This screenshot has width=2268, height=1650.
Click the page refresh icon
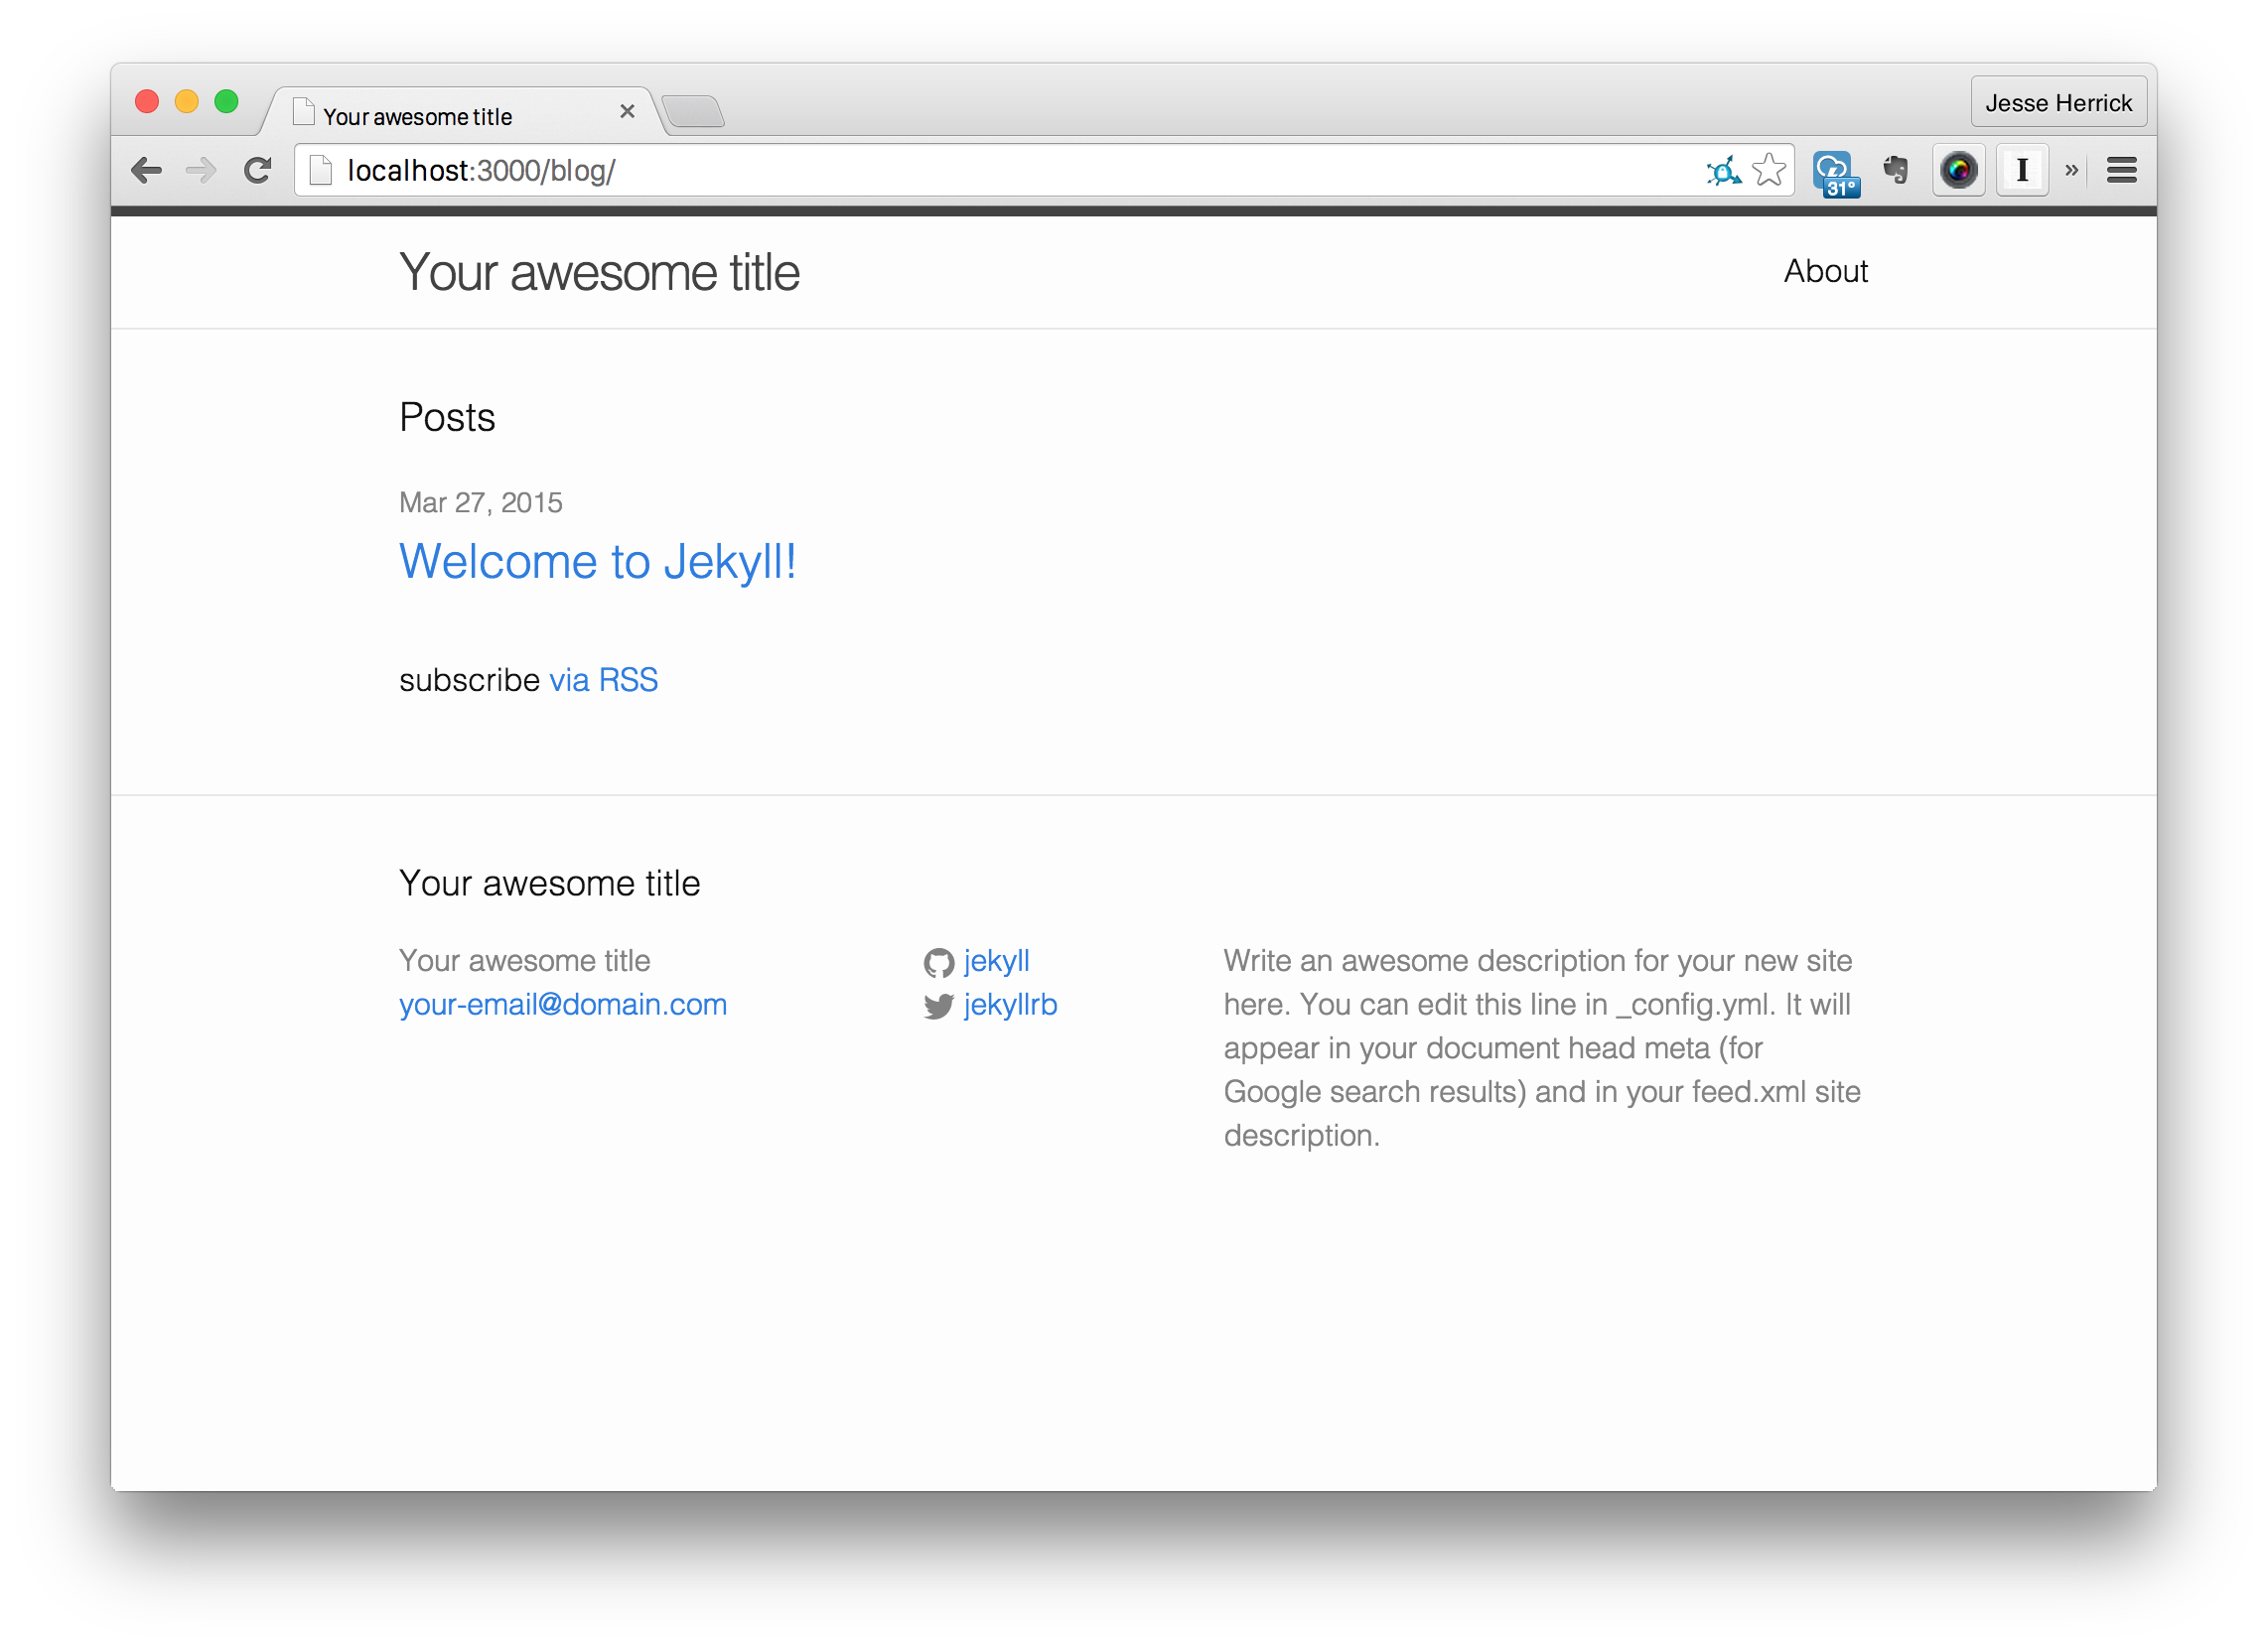coord(255,169)
